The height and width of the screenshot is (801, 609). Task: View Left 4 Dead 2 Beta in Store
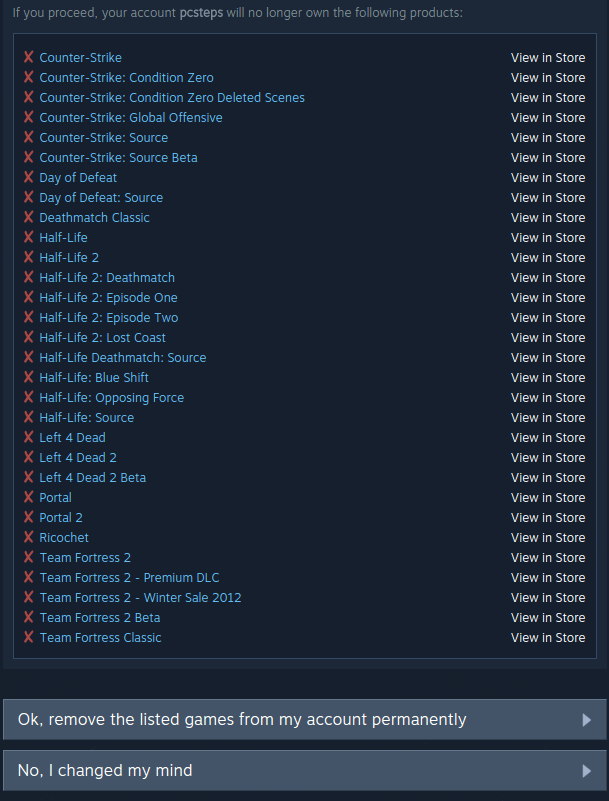pos(548,477)
